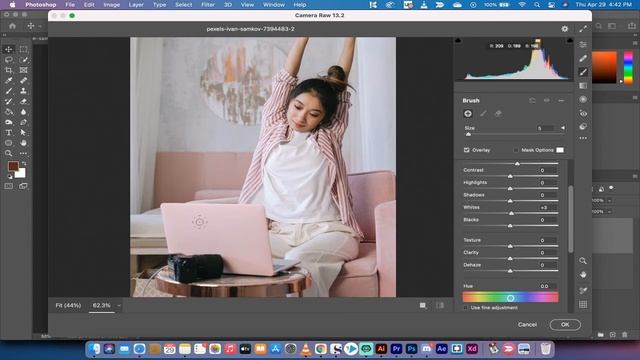
Task: Toggle the Overlay checkbox
Action: coord(467,150)
